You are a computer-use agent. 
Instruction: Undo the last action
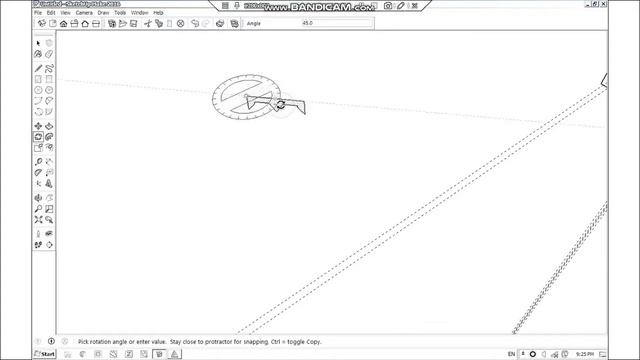(x=195, y=24)
